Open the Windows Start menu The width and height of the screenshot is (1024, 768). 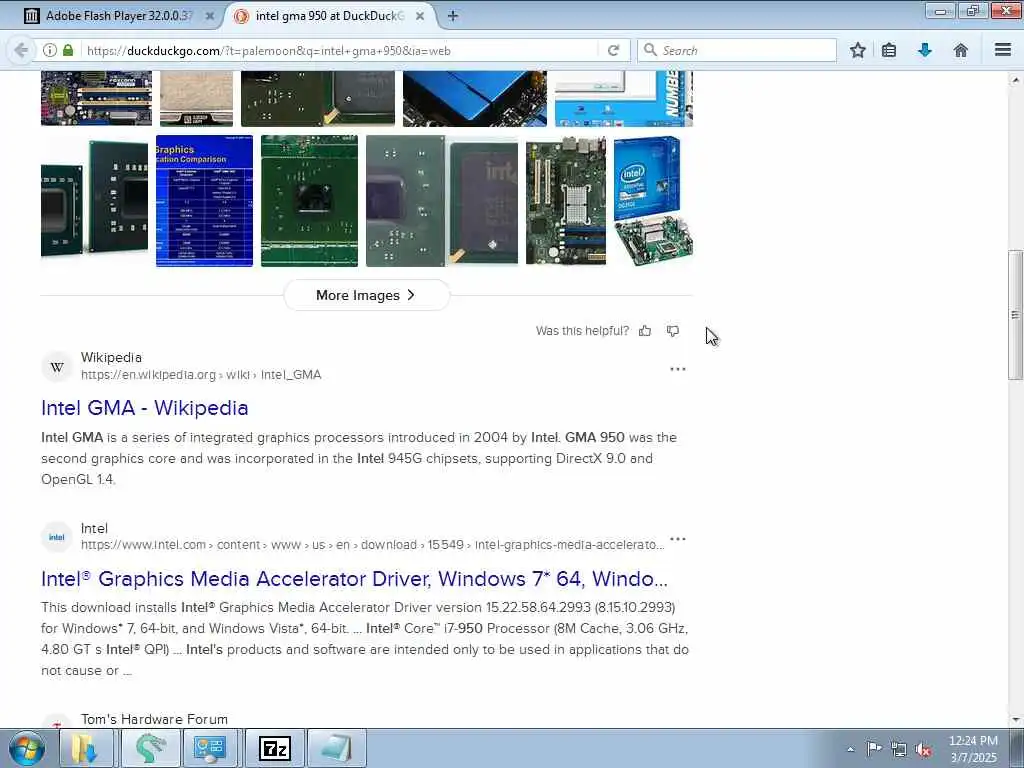coord(27,748)
